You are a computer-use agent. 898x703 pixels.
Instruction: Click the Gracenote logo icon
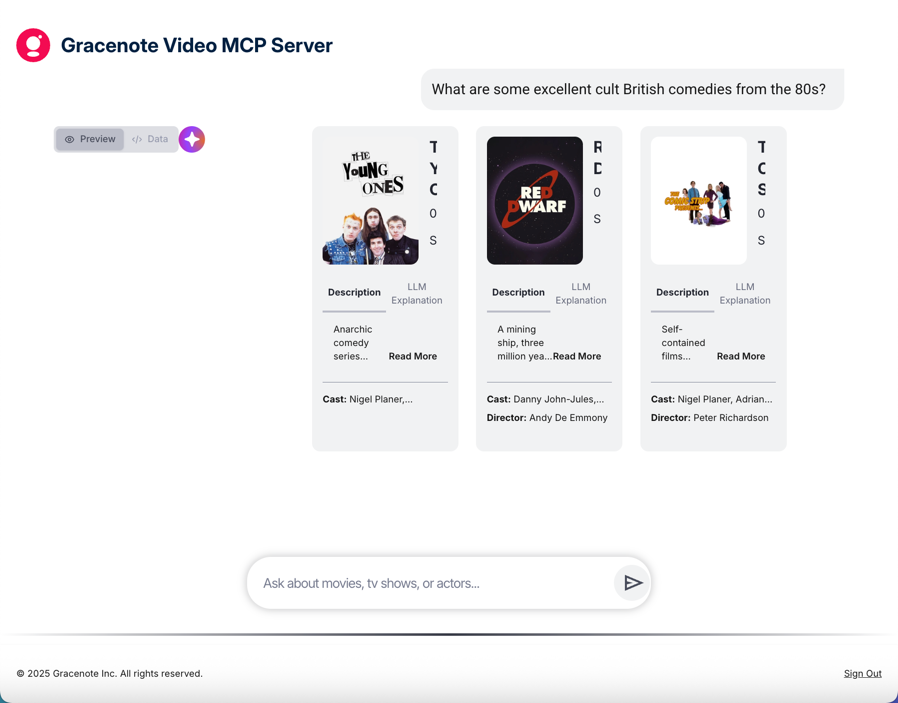click(x=33, y=45)
